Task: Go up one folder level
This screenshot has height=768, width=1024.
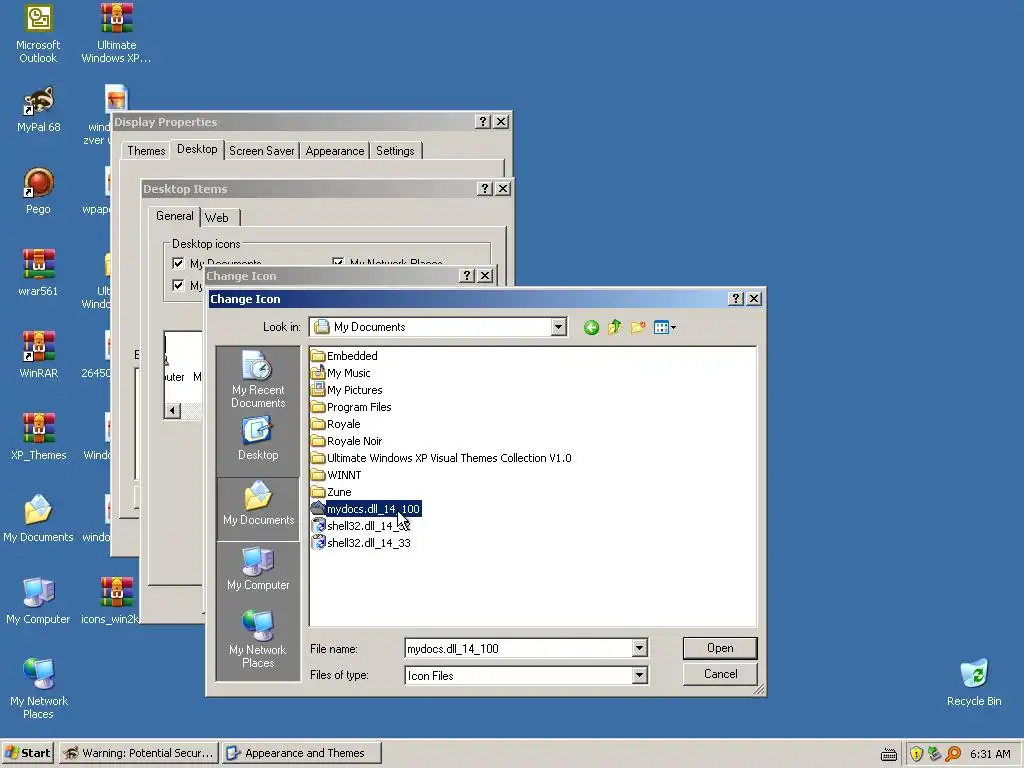Action: coord(615,328)
